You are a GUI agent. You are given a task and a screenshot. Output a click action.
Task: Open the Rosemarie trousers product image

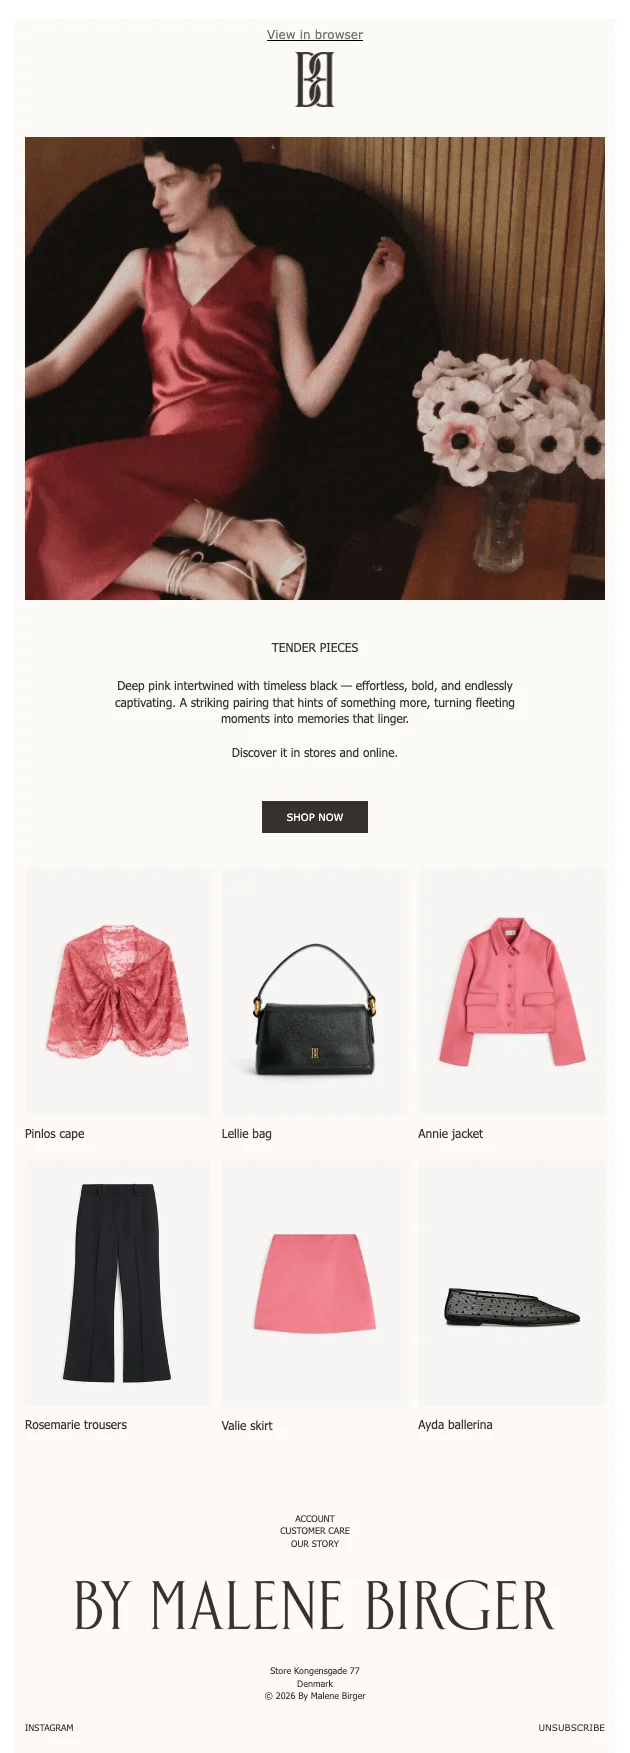point(118,1283)
